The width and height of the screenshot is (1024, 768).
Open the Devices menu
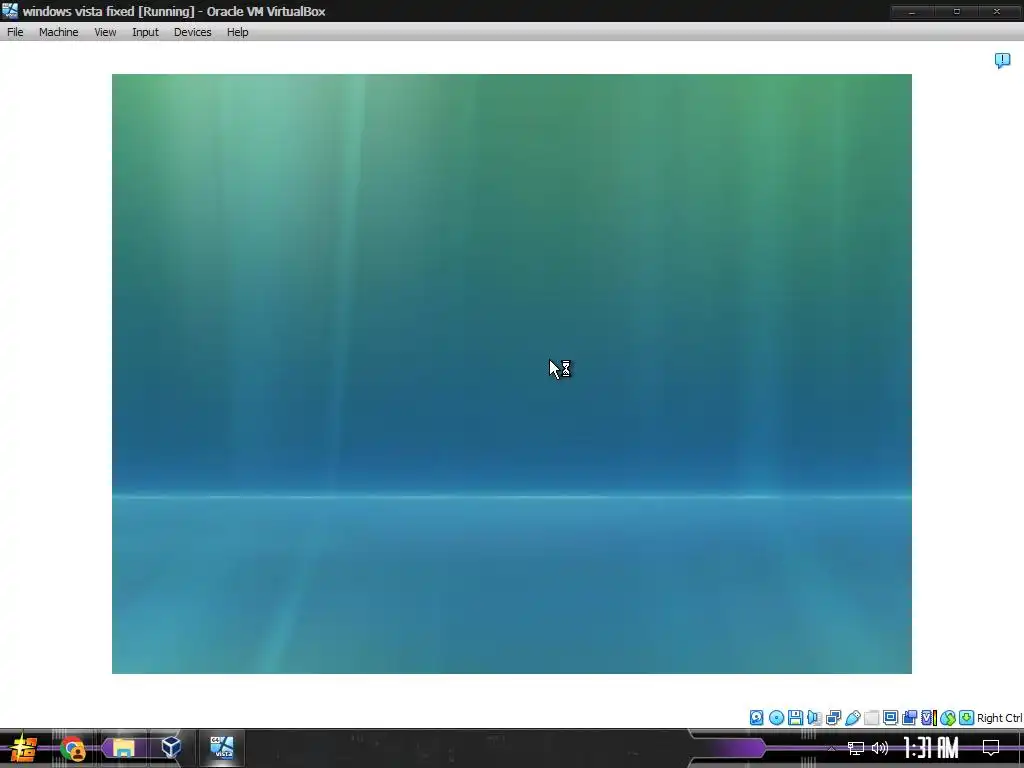(x=192, y=32)
